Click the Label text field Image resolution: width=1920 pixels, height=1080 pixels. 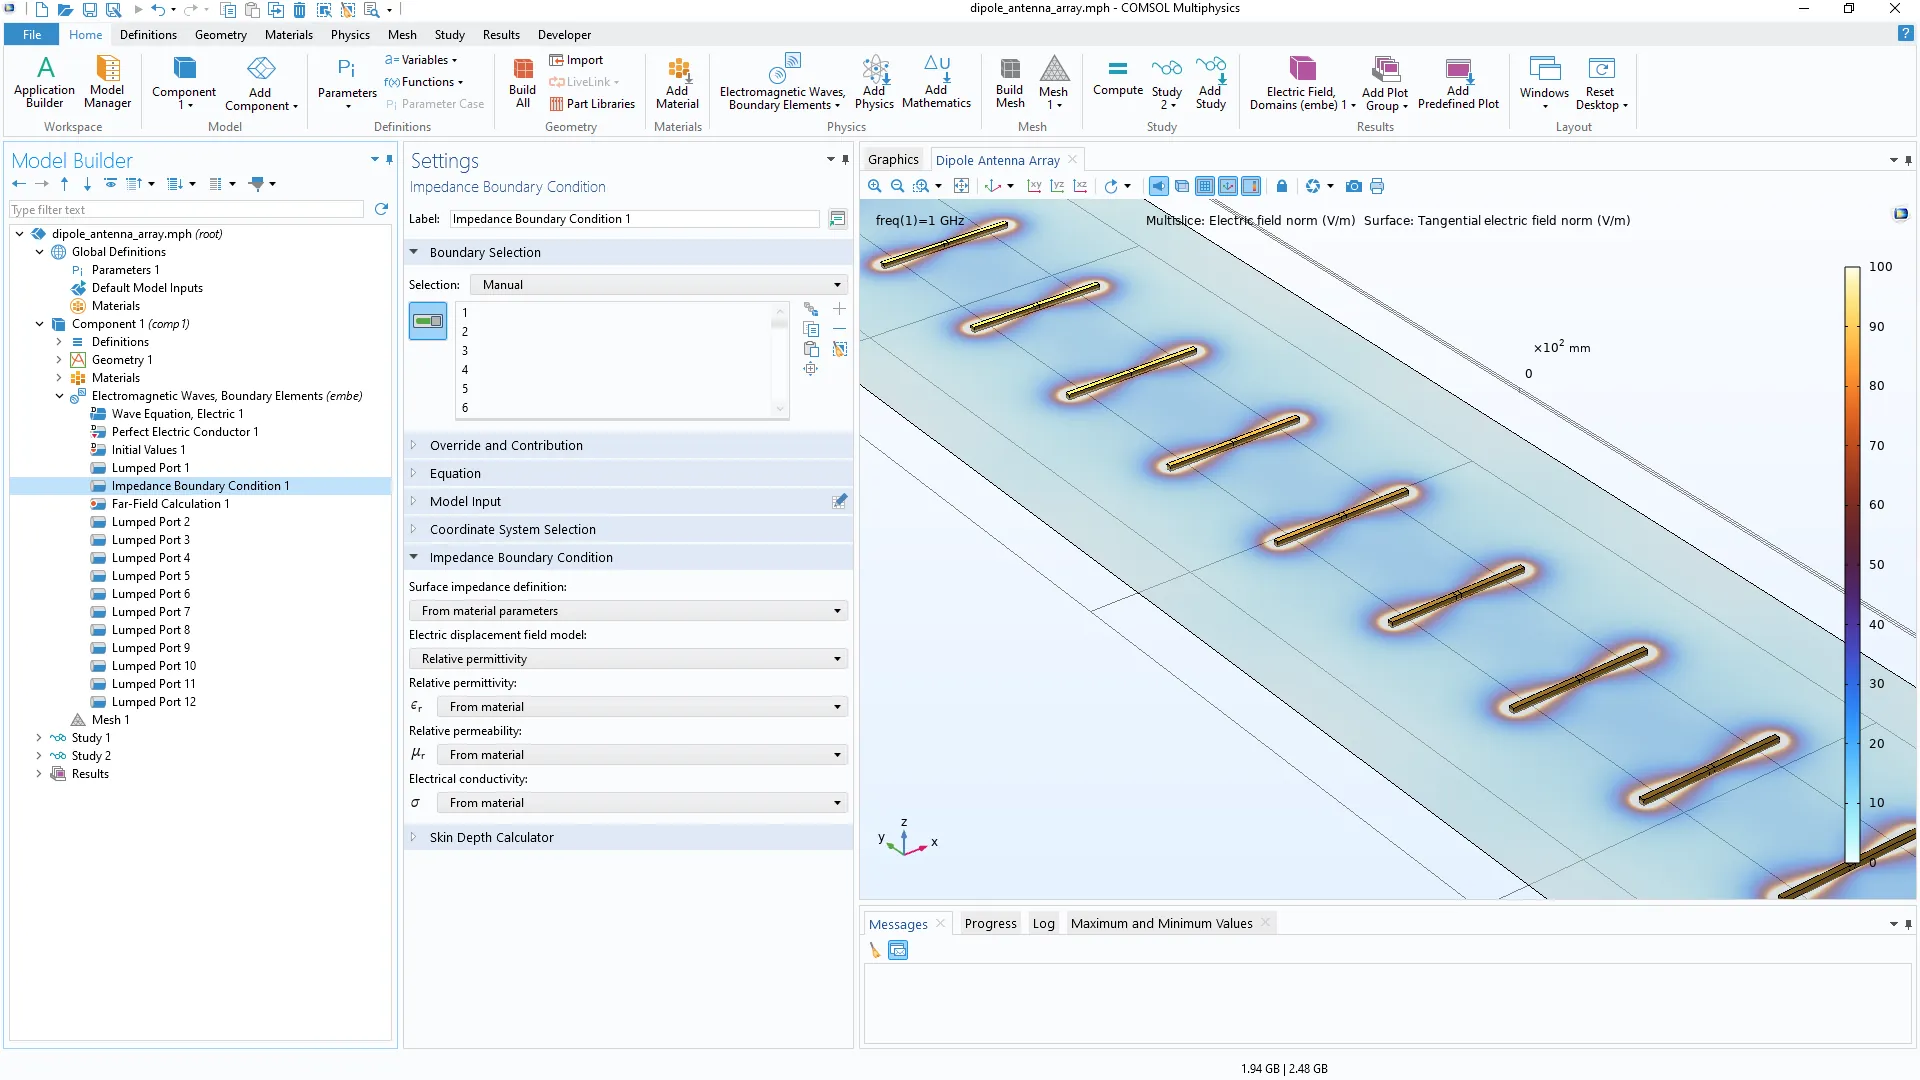coord(634,219)
